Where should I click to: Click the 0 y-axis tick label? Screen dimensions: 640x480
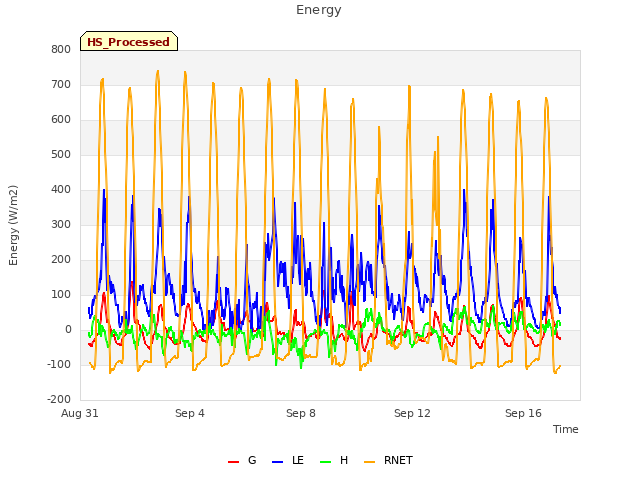(x=68, y=330)
